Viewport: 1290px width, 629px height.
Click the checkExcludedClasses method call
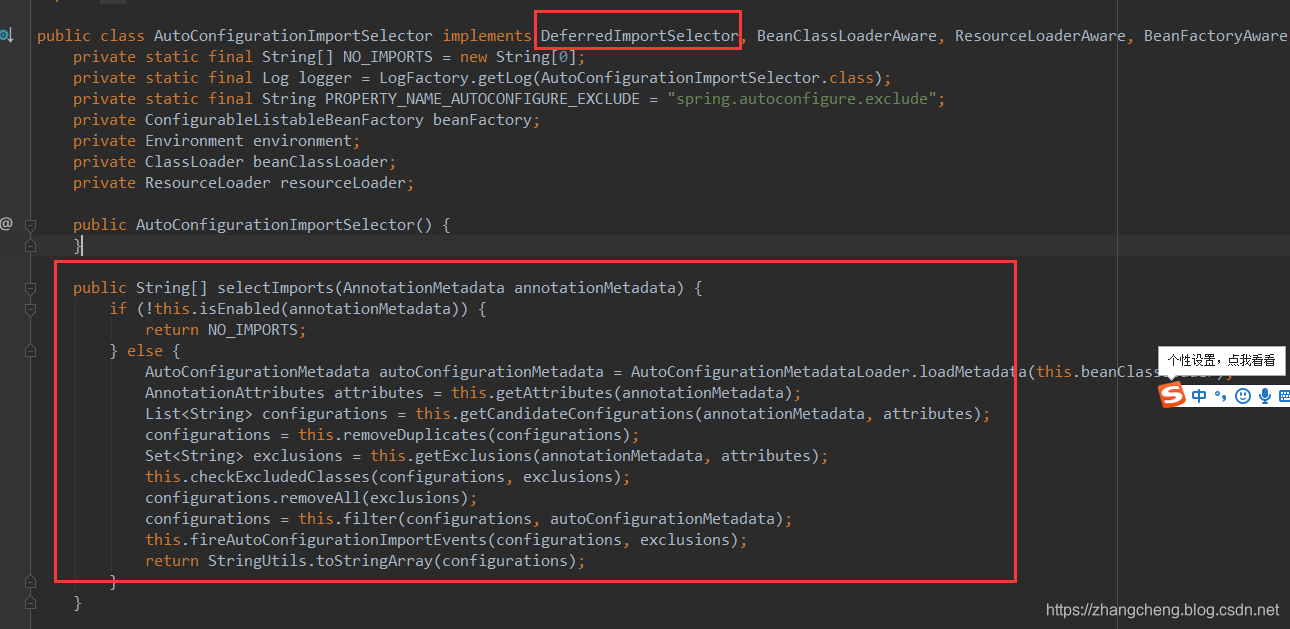(x=280, y=476)
